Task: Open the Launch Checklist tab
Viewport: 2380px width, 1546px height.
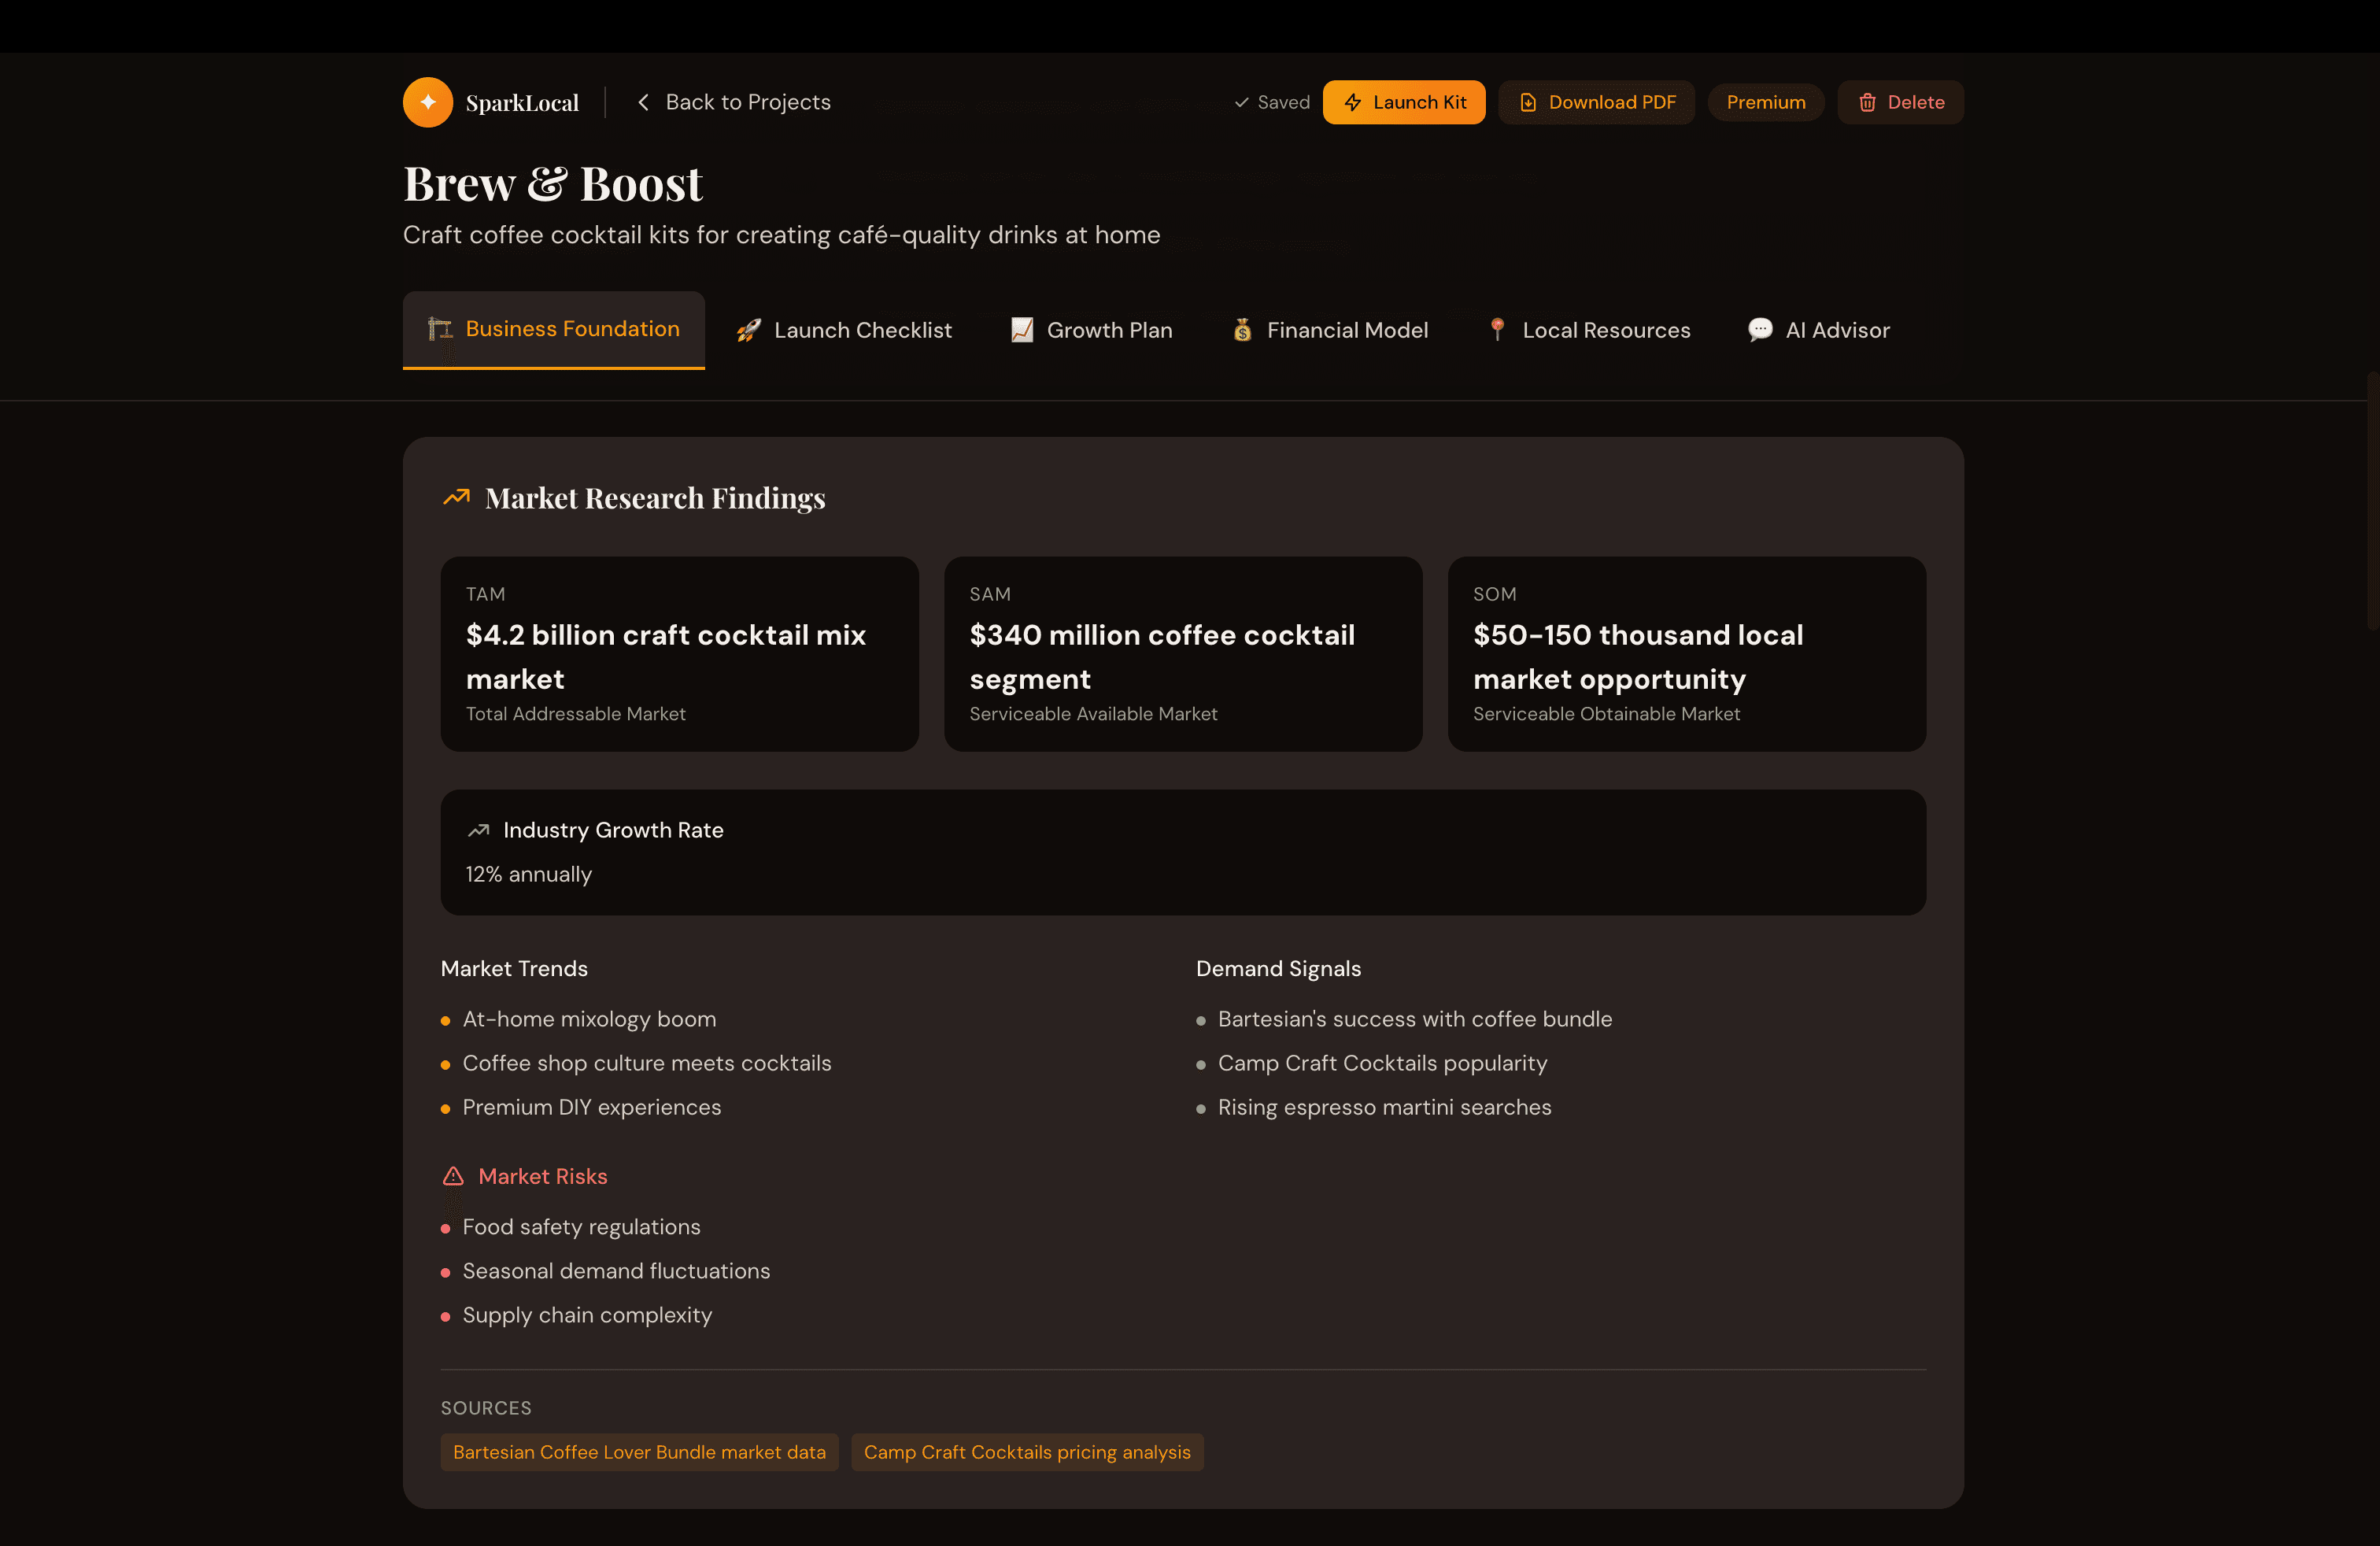Action: [863, 329]
